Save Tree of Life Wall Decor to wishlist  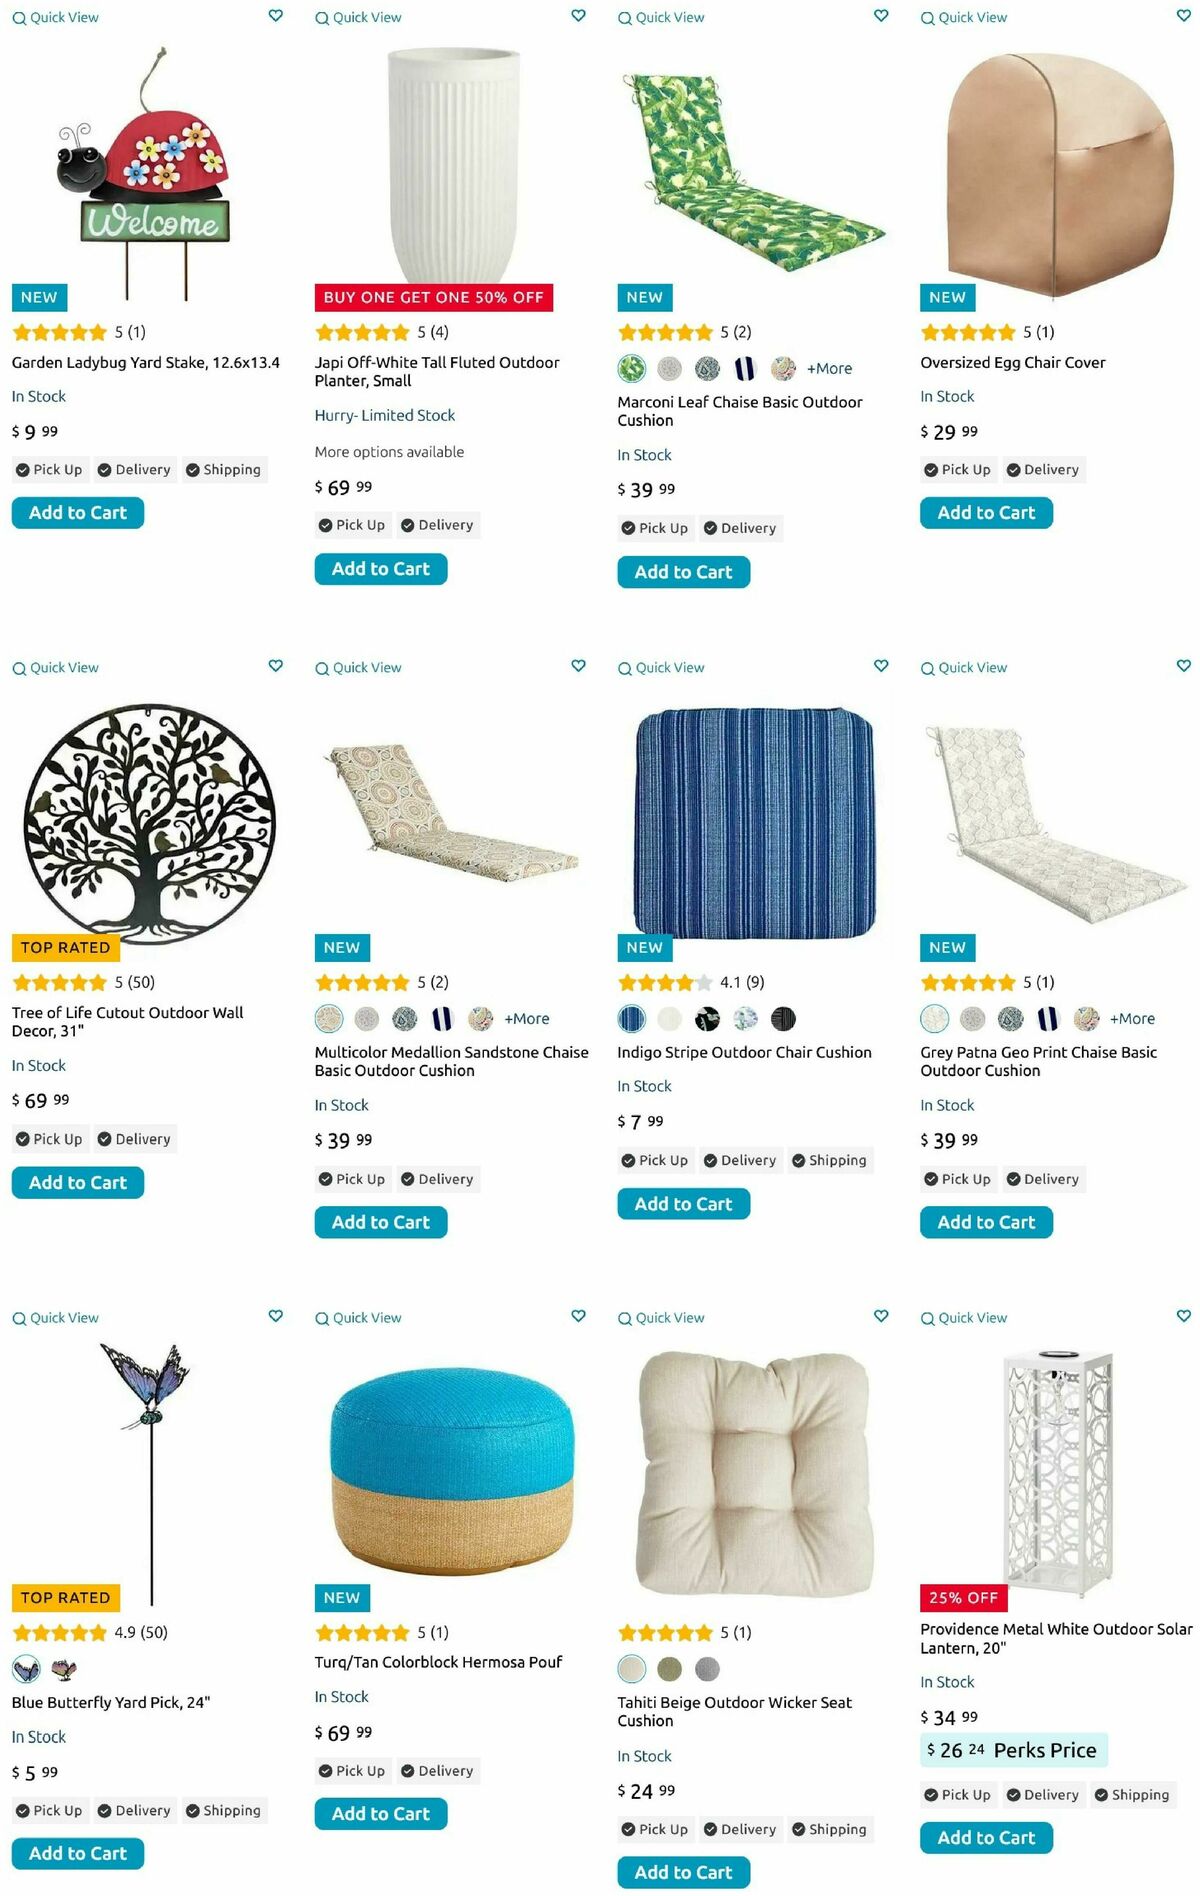tap(276, 666)
